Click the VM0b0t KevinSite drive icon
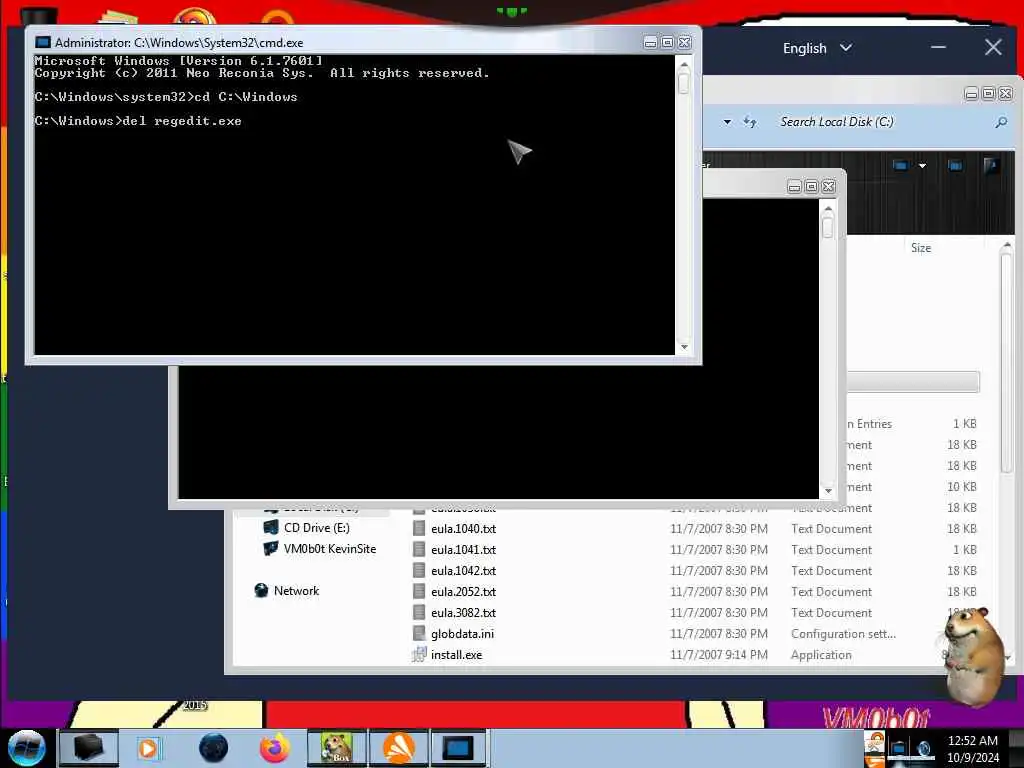Viewport: 1024px width, 768px height. (270, 549)
